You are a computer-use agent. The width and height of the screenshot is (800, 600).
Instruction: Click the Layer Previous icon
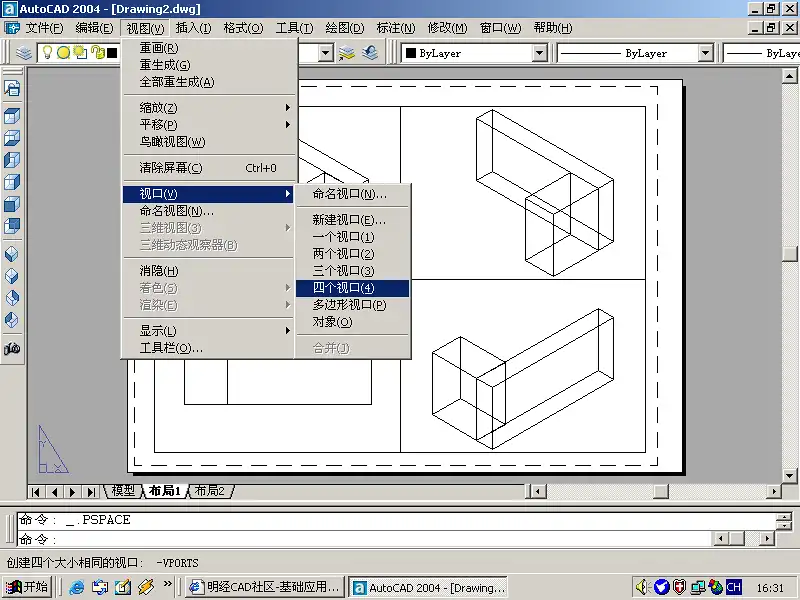pos(370,53)
